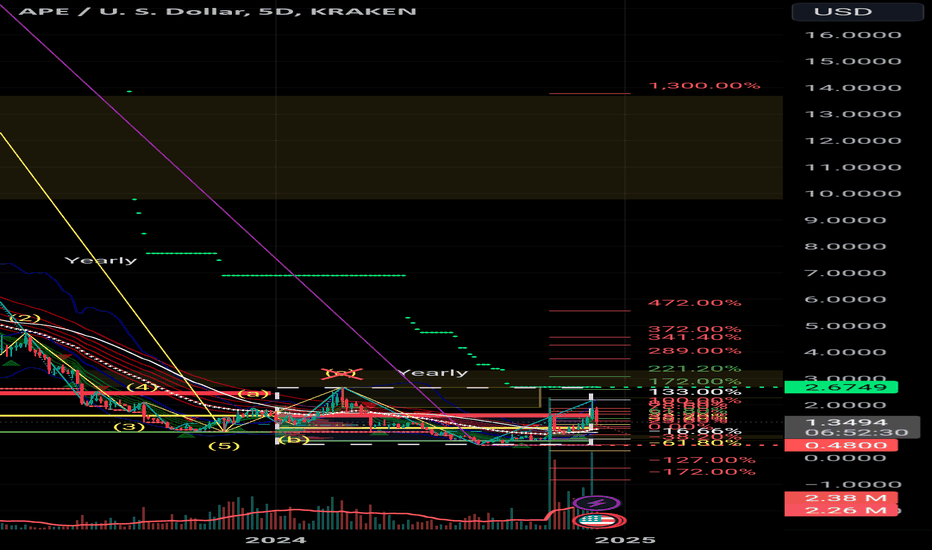Click the 2.26 M volume label
Viewport: 932px width, 550px height.
pyautogui.click(x=841, y=510)
